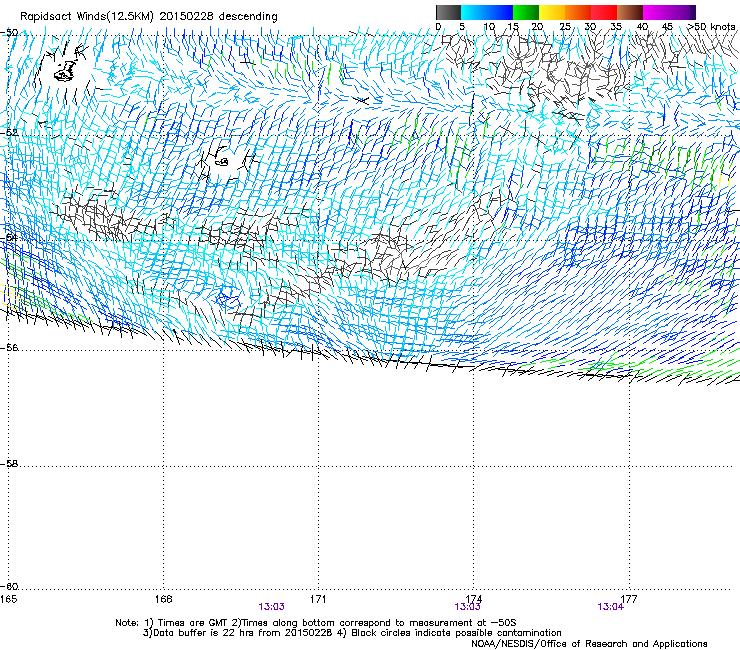Select the gray 0-5 knots legend segment

click(x=448, y=12)
